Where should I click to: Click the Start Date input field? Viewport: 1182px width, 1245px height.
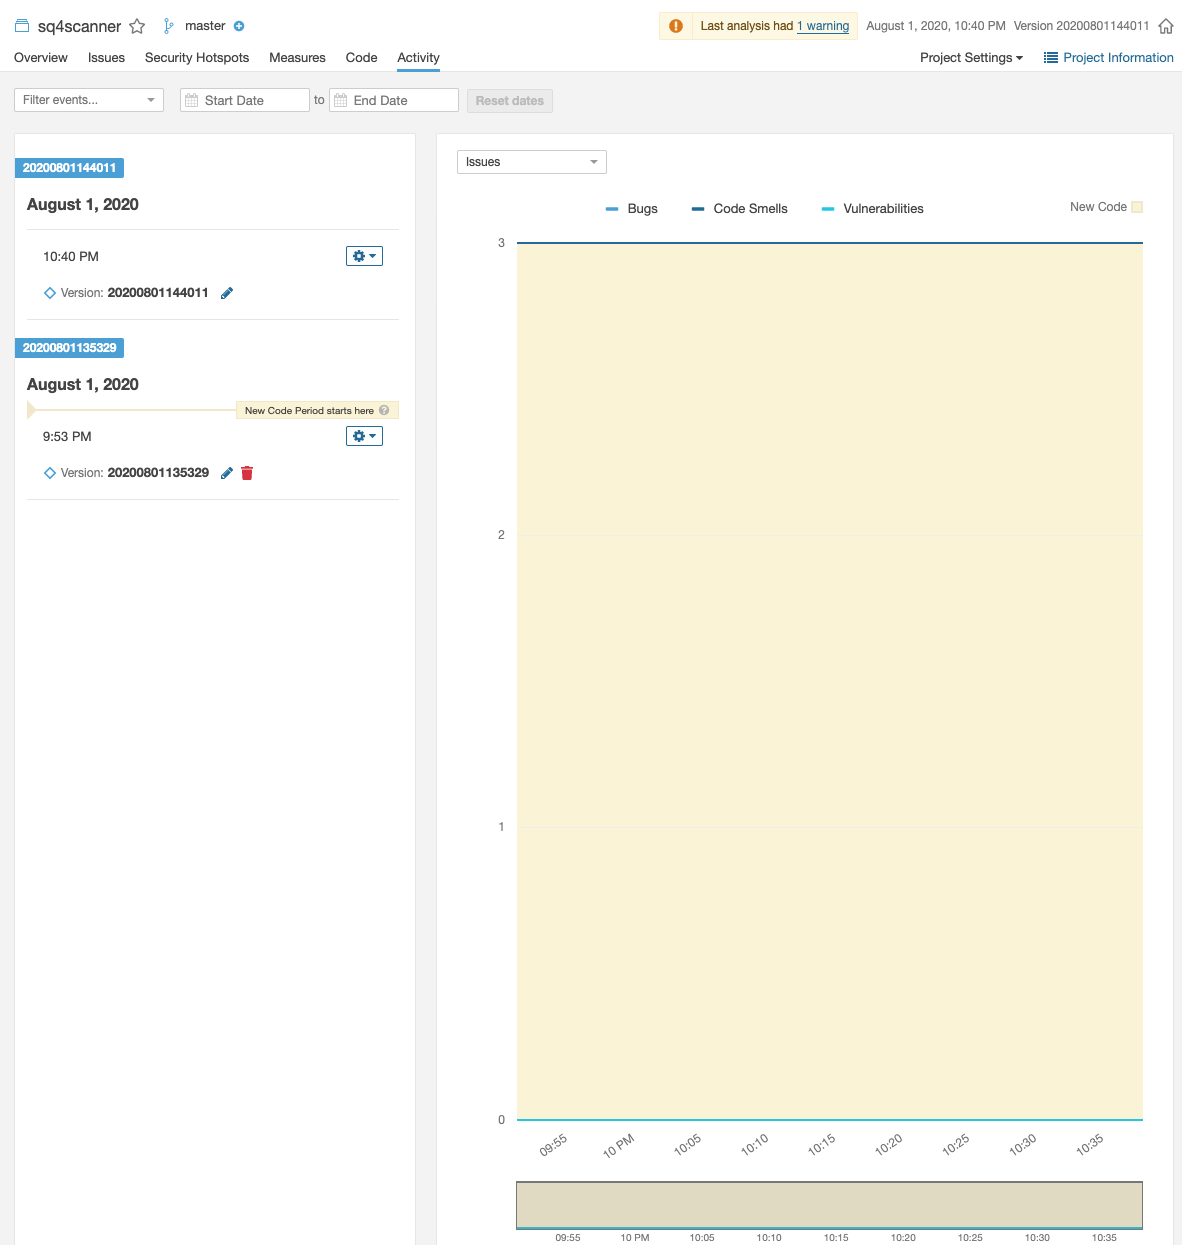pyautogui.click(x=245, y=100)
